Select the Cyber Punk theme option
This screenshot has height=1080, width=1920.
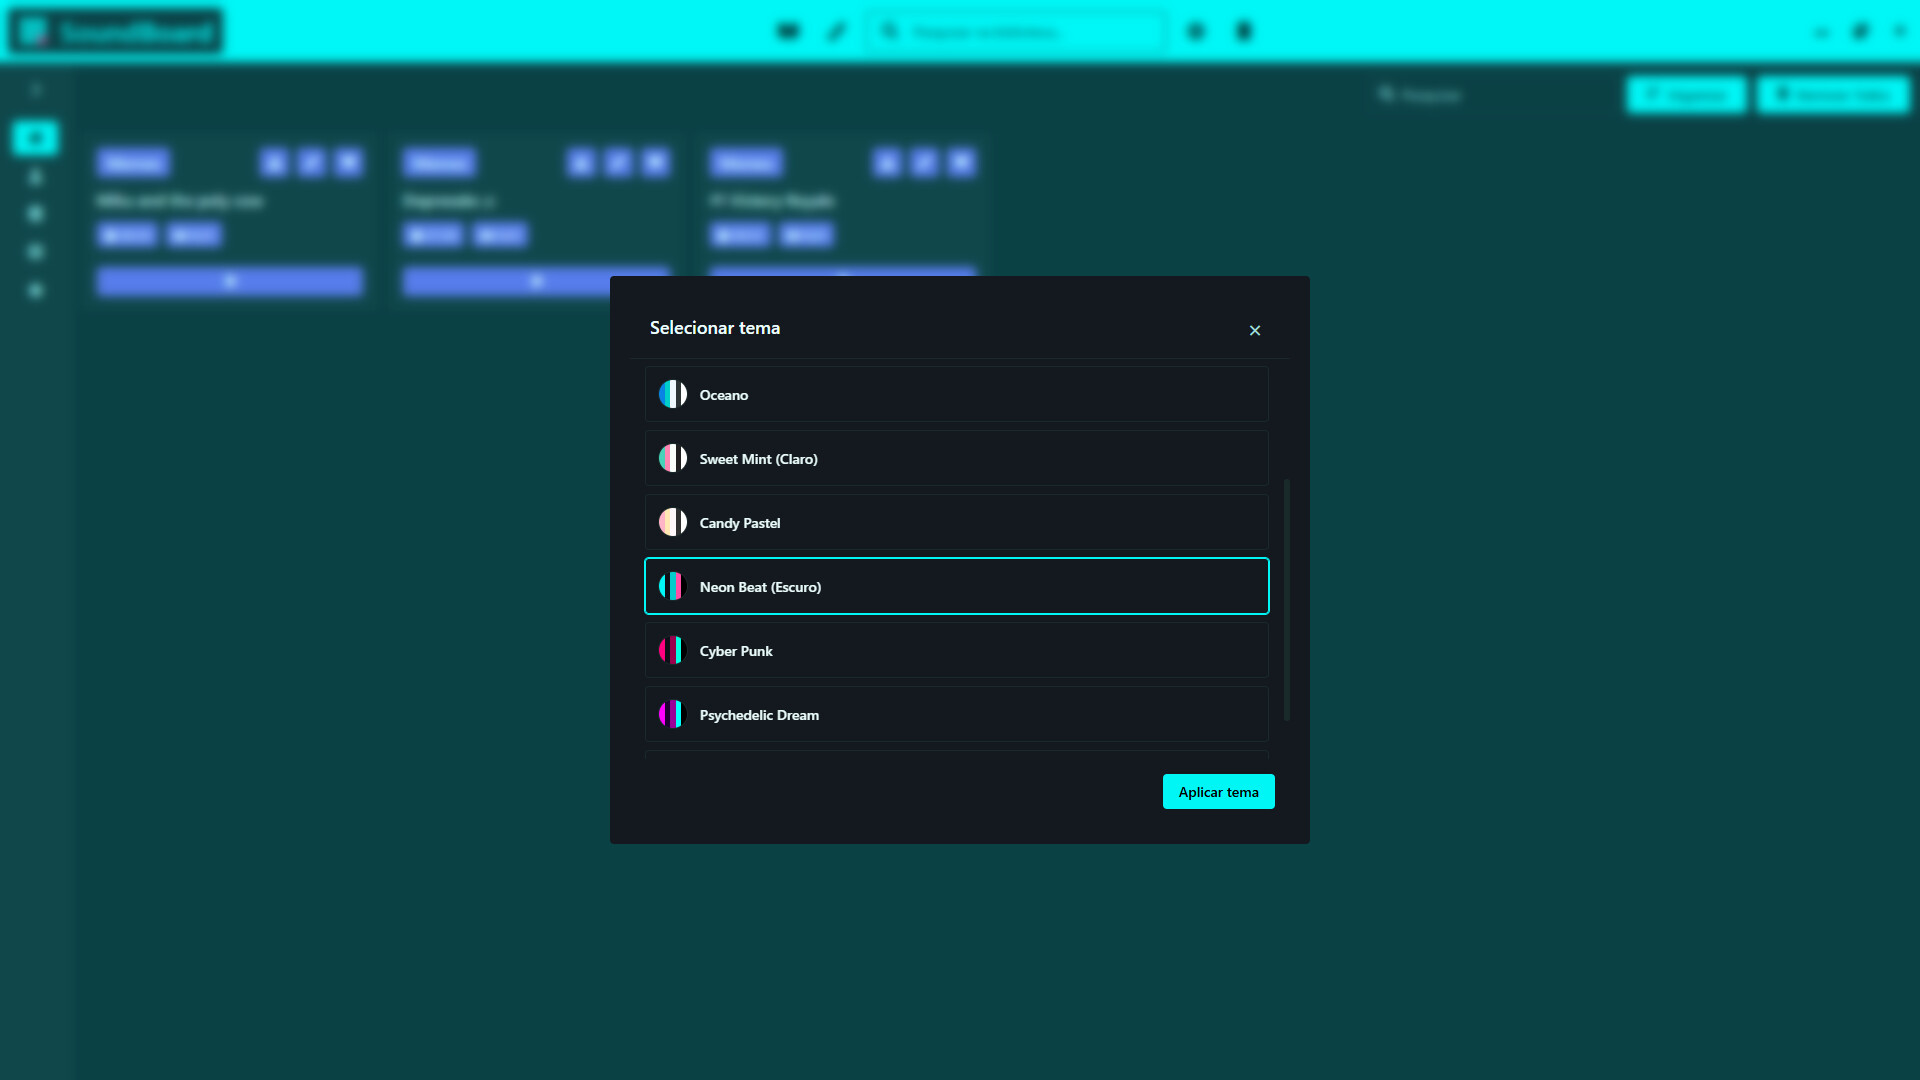(956, 650)
